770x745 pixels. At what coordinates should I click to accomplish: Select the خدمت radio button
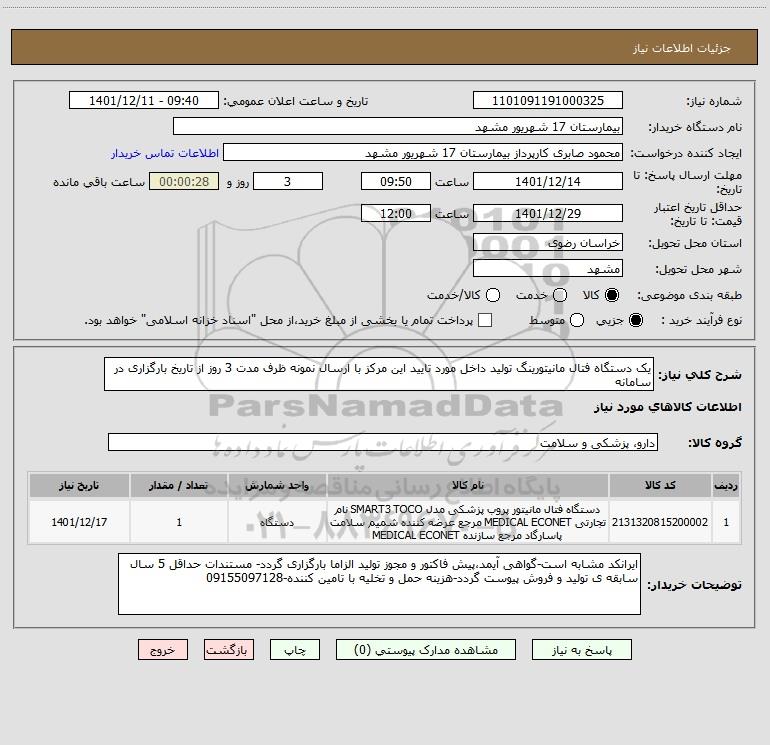click(x=560, y=295)
